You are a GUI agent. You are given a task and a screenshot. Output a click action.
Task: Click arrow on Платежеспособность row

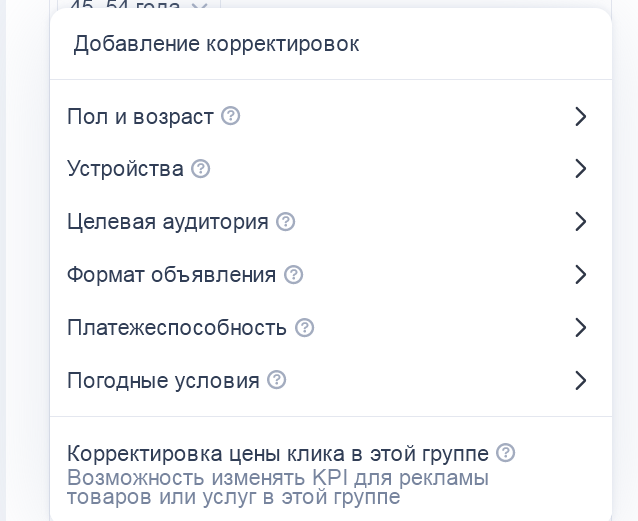click(581, 328)
